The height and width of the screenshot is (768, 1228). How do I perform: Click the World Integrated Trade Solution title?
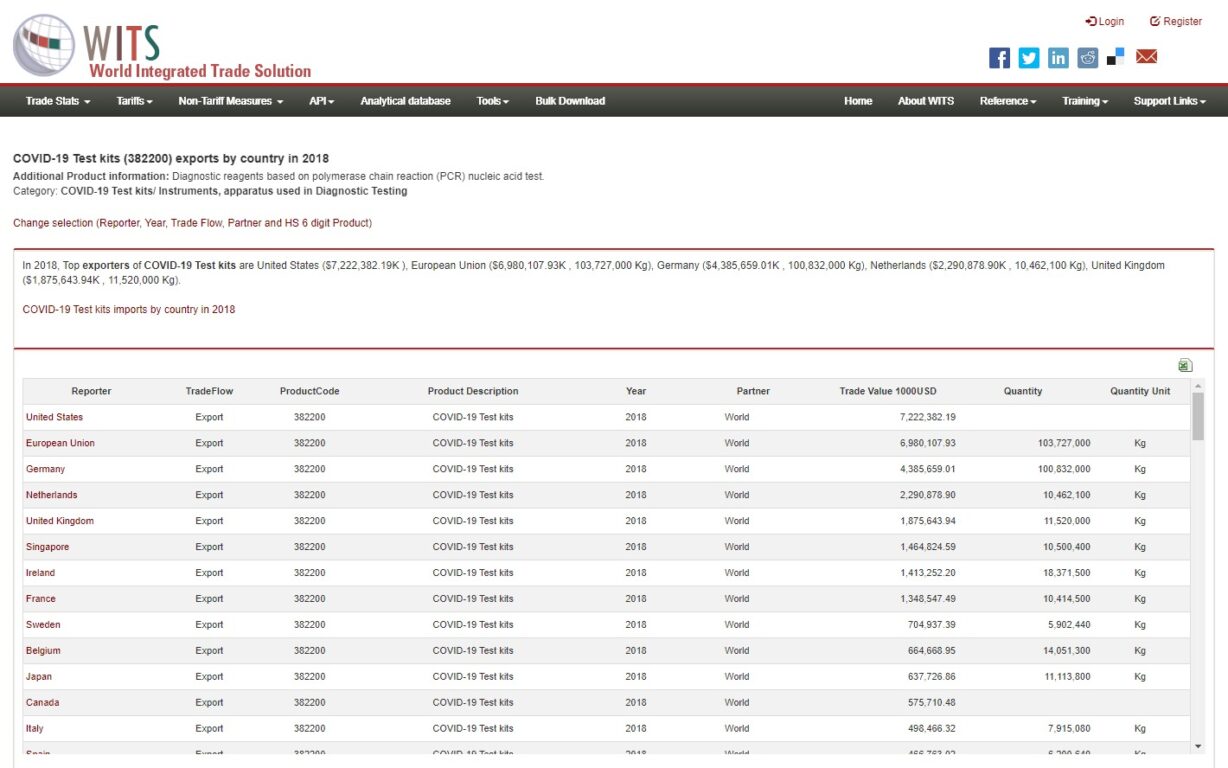click(200, 71)
